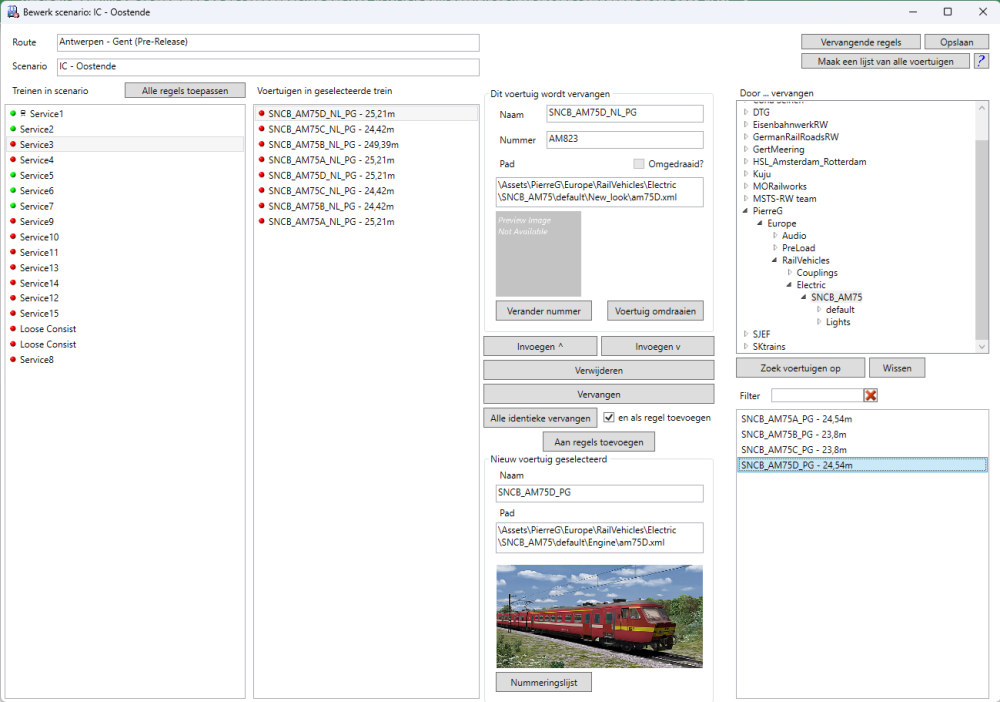Clear the filter with the red X icon
1000x702 pixels.
click(871, 396)
